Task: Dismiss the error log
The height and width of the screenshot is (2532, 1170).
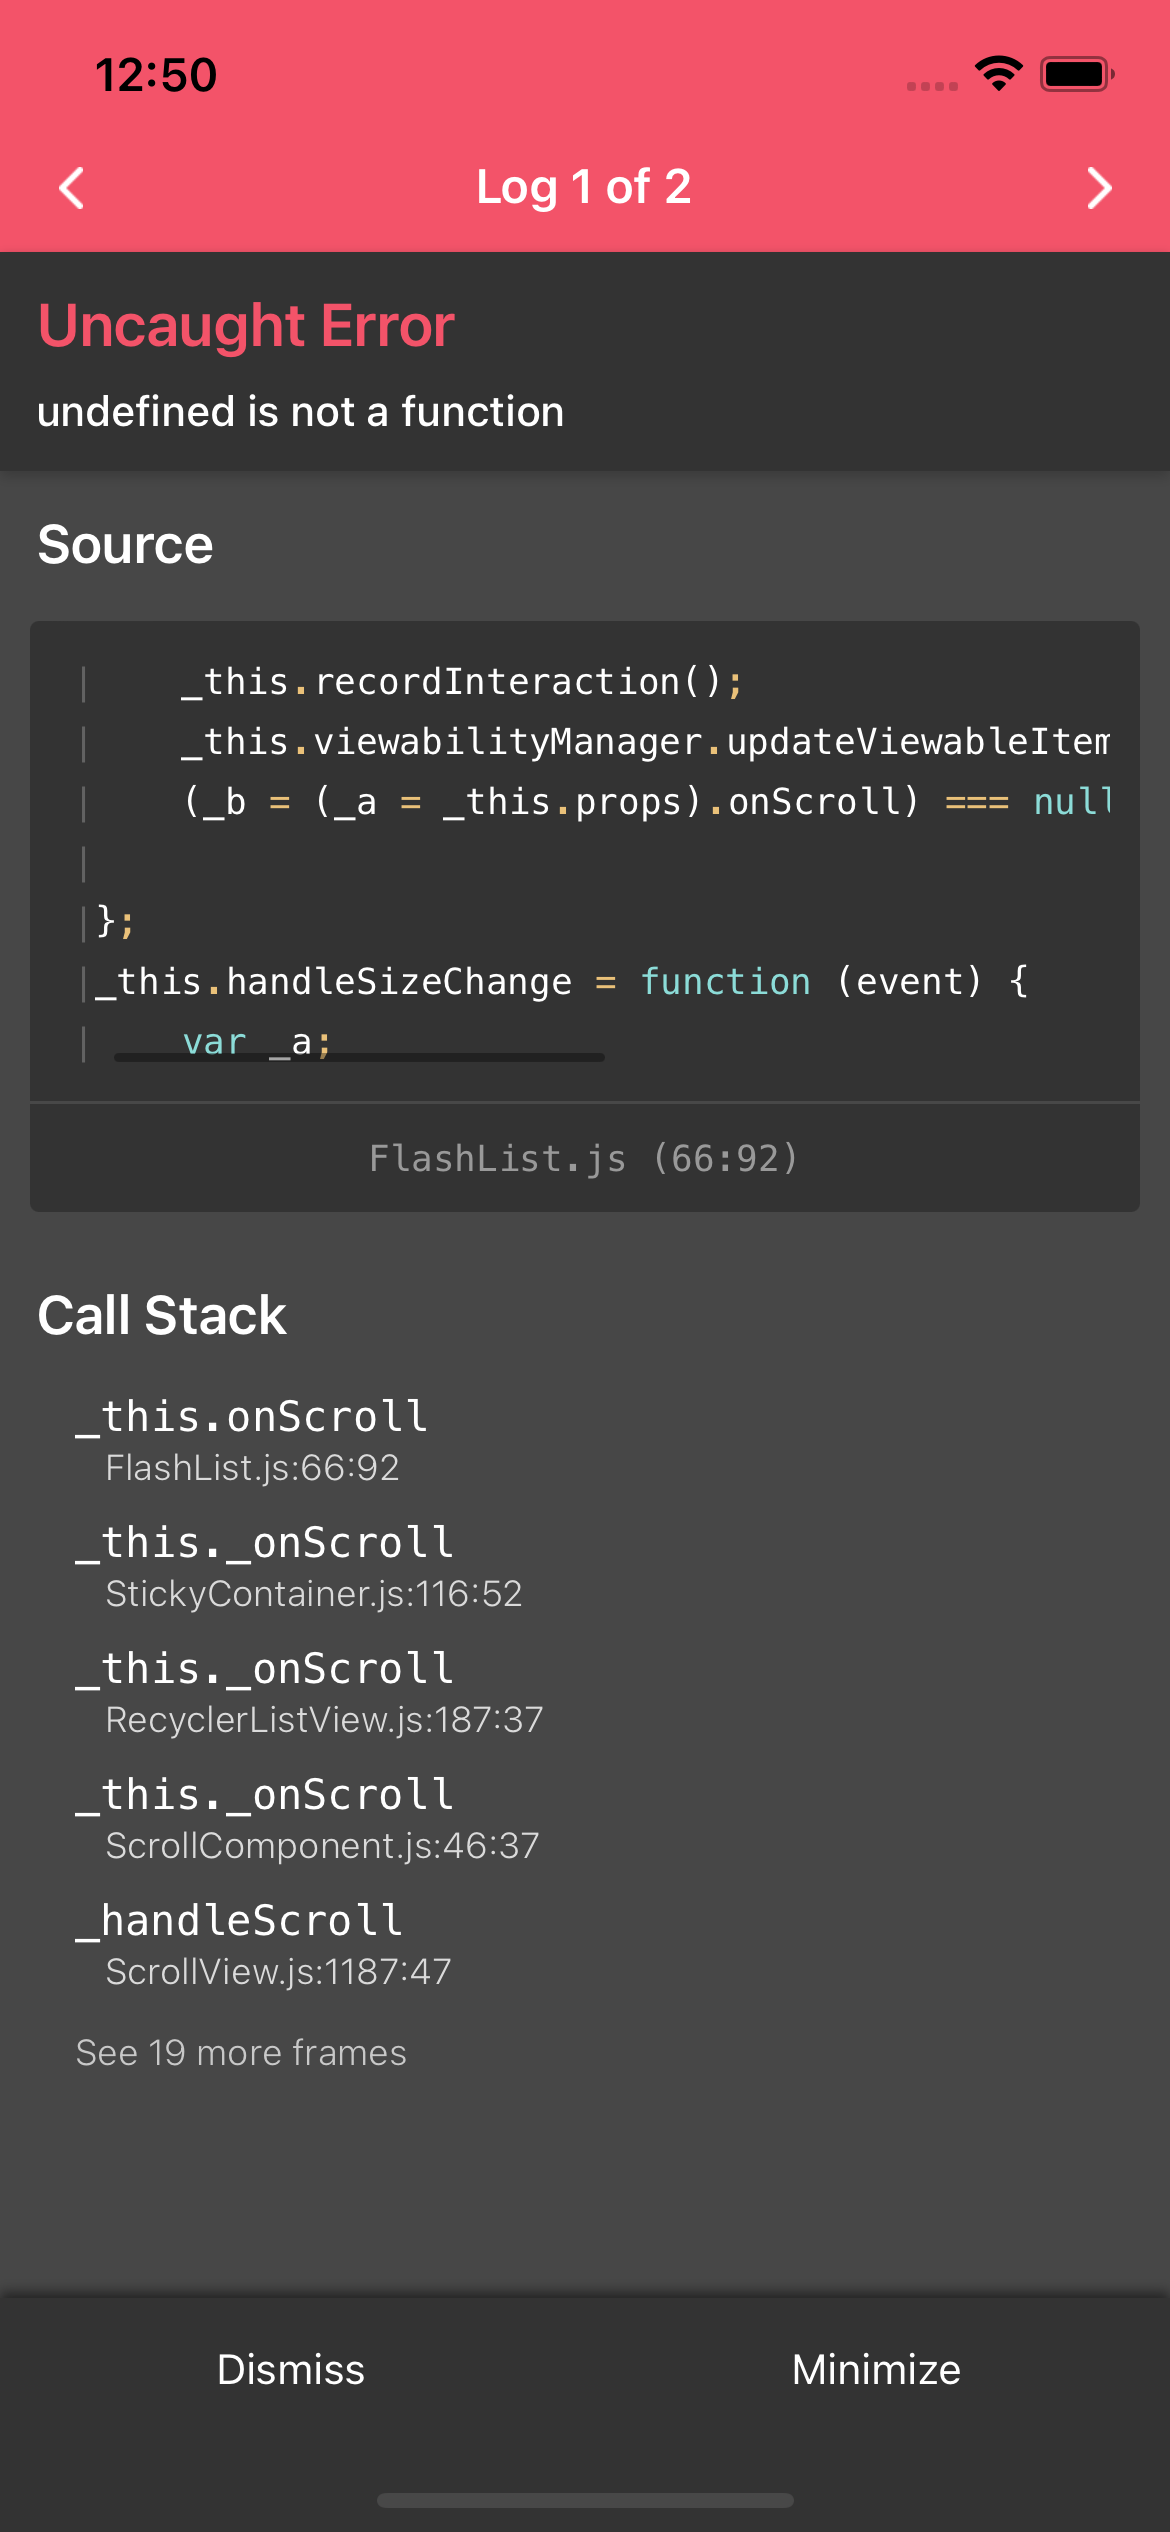Action: pos(291,2369)
